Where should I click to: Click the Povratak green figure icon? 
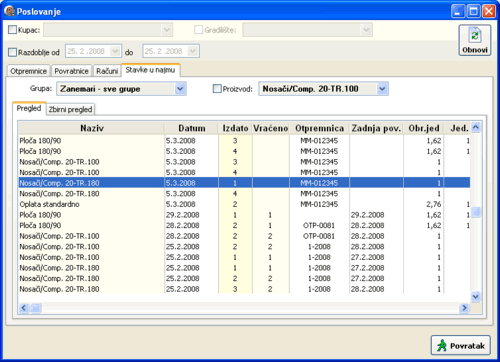coord(442,345)
